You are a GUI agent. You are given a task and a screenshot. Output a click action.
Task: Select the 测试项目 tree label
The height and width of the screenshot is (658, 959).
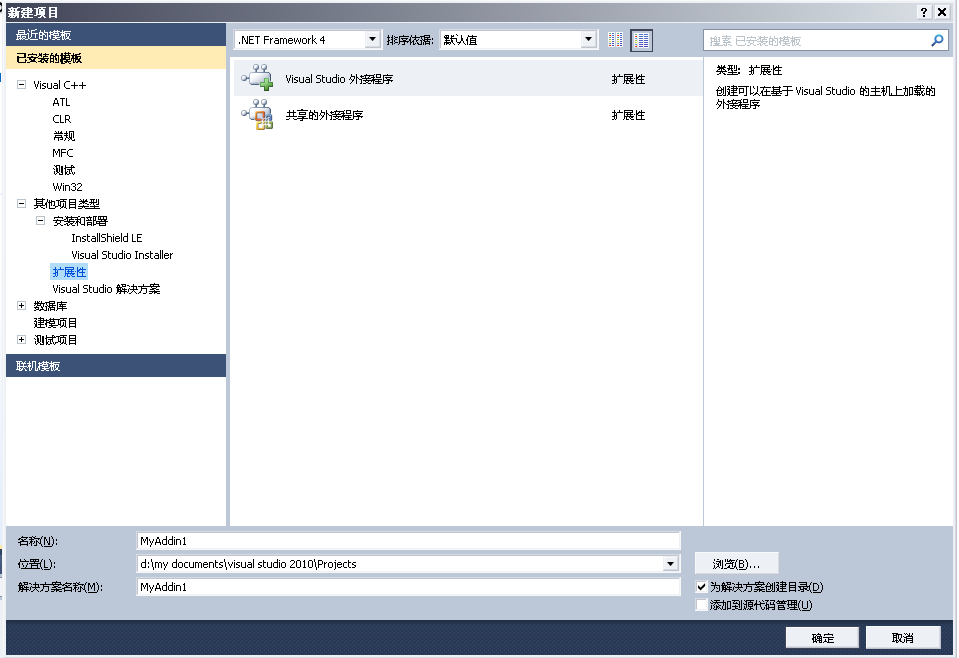(x=55, y=340)
